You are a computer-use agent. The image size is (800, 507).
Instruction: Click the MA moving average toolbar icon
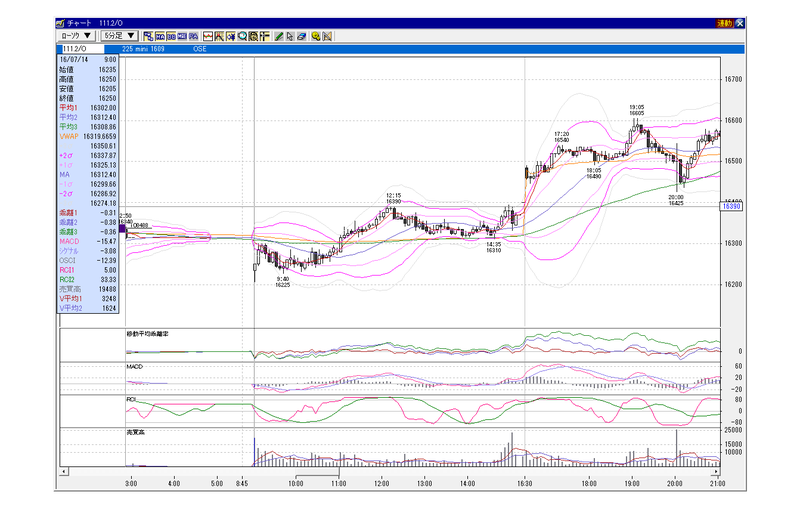[161, 35]
